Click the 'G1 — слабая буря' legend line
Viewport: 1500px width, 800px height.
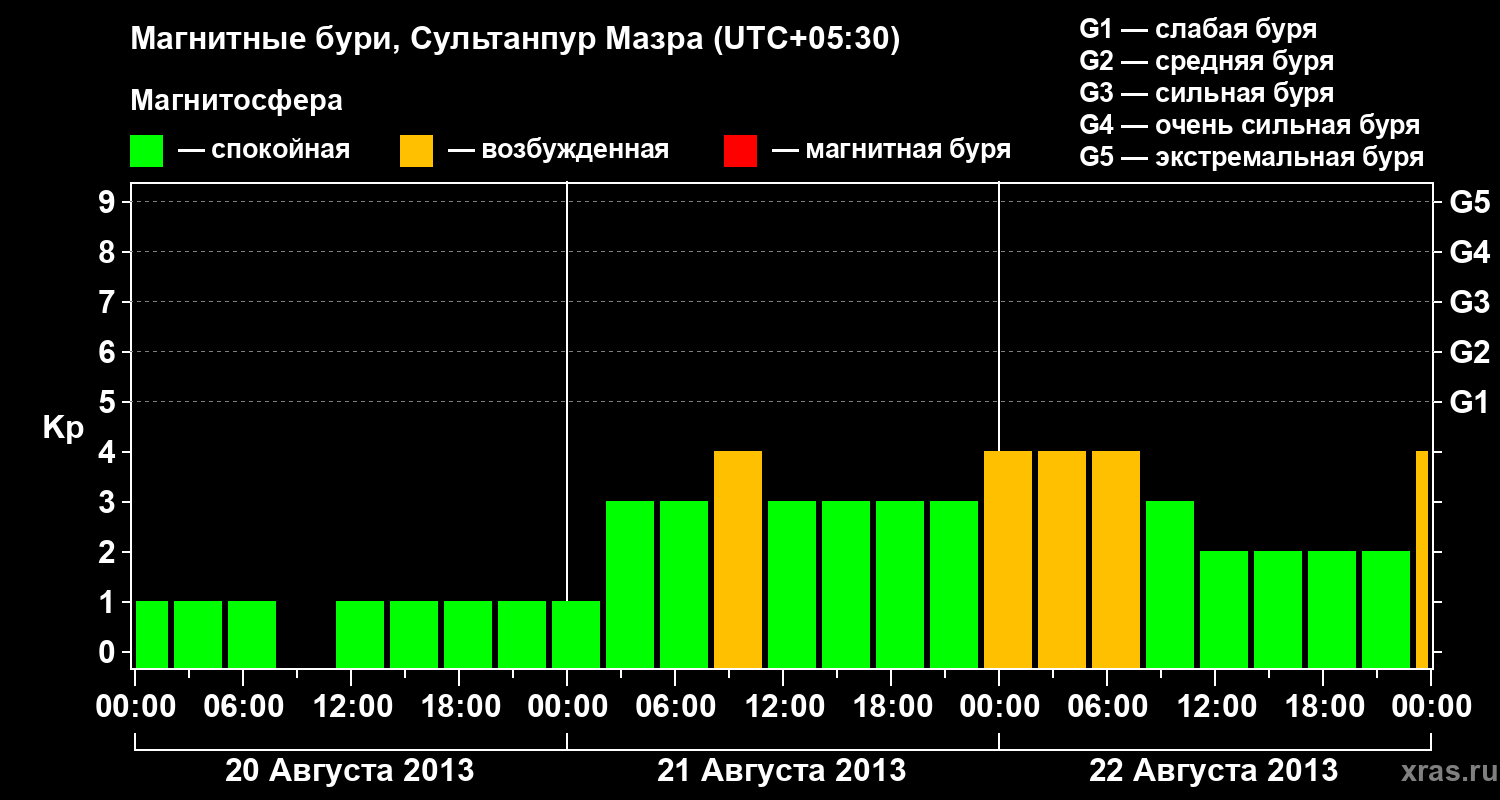pyautogui.click(x=1198, y=28)
